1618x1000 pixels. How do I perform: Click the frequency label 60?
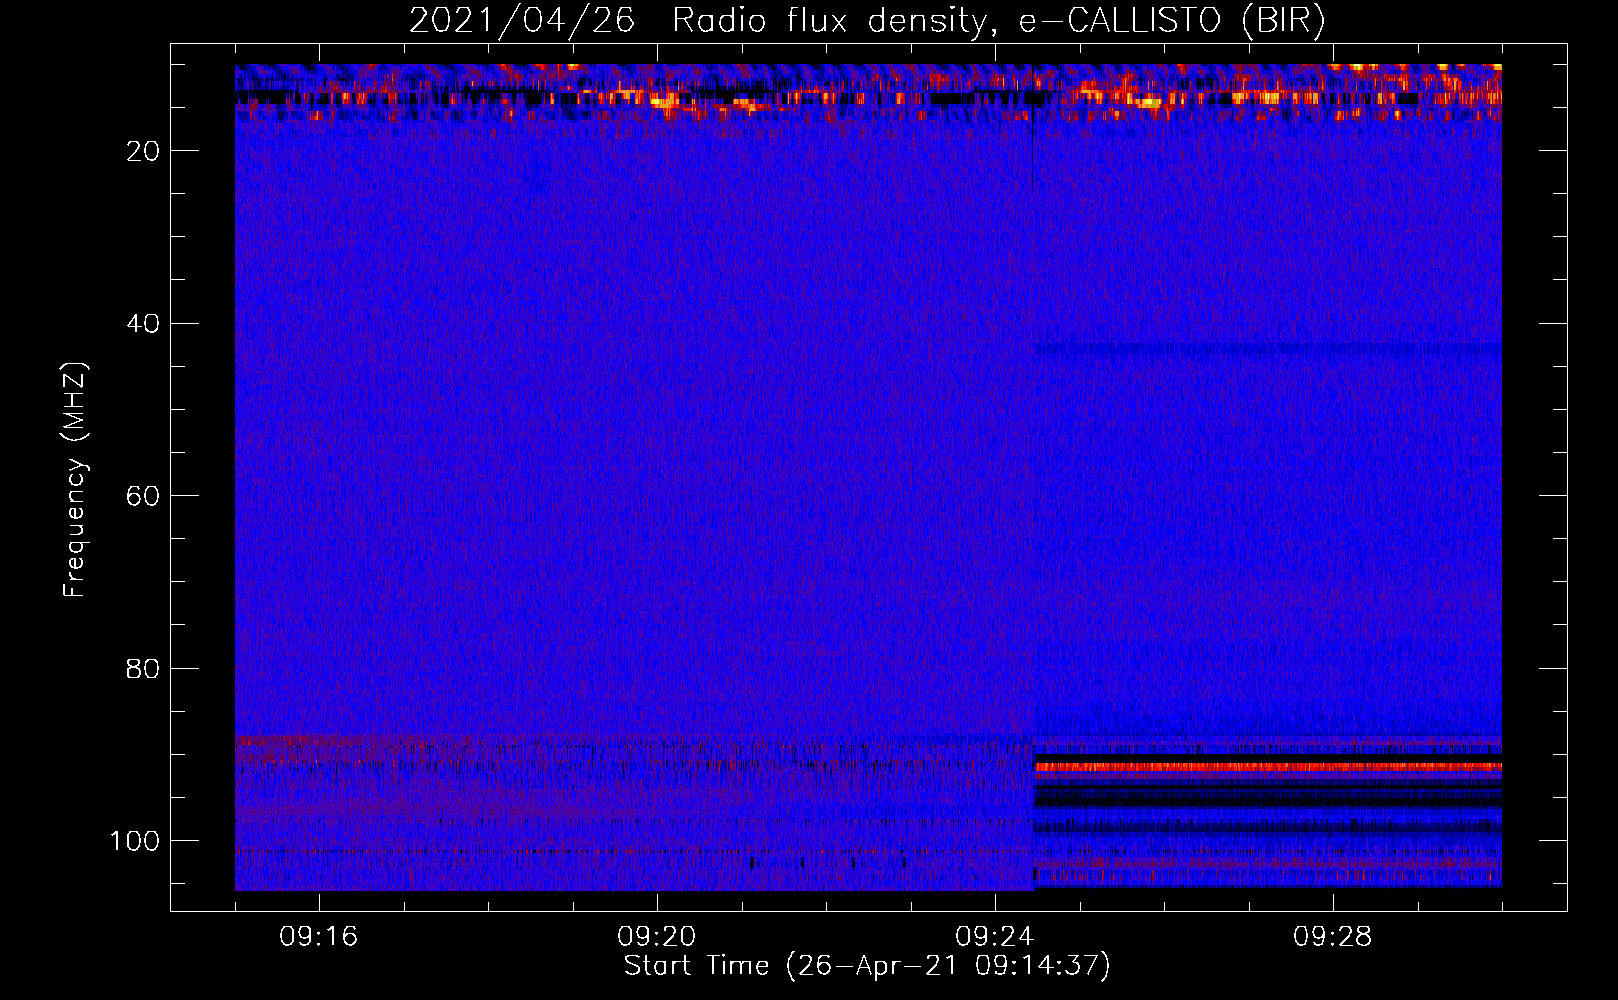143,497
